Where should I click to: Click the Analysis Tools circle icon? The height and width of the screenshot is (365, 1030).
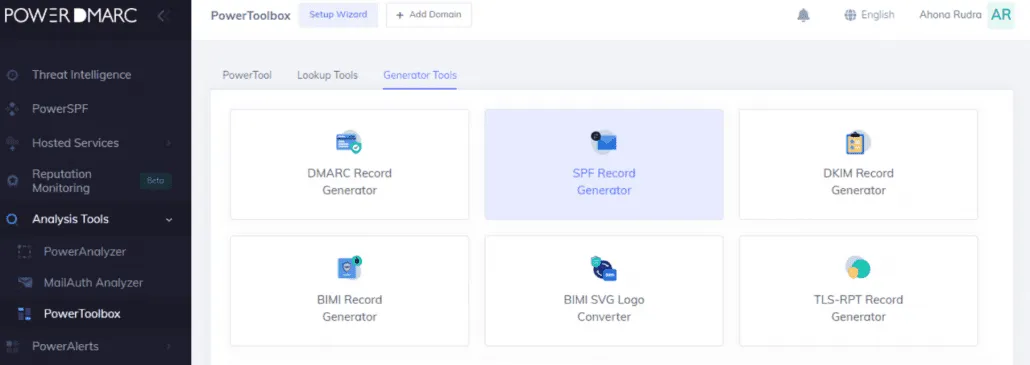(x=12, y=219)
